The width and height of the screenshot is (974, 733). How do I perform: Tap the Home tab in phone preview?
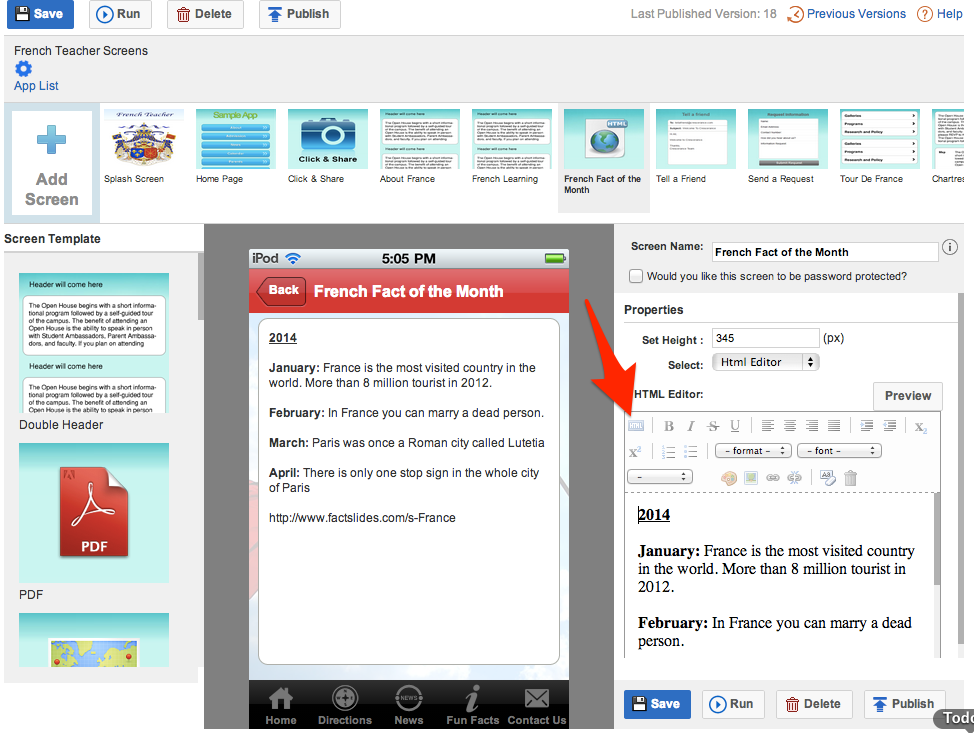(281, 706)
